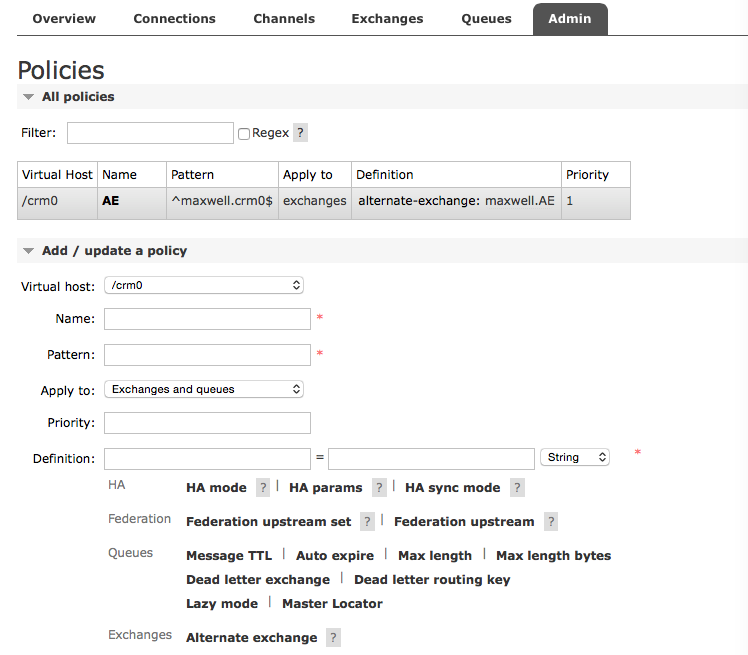748x655 pixels.
Task: Open the Virtual host dropdown
Action: 204,285
